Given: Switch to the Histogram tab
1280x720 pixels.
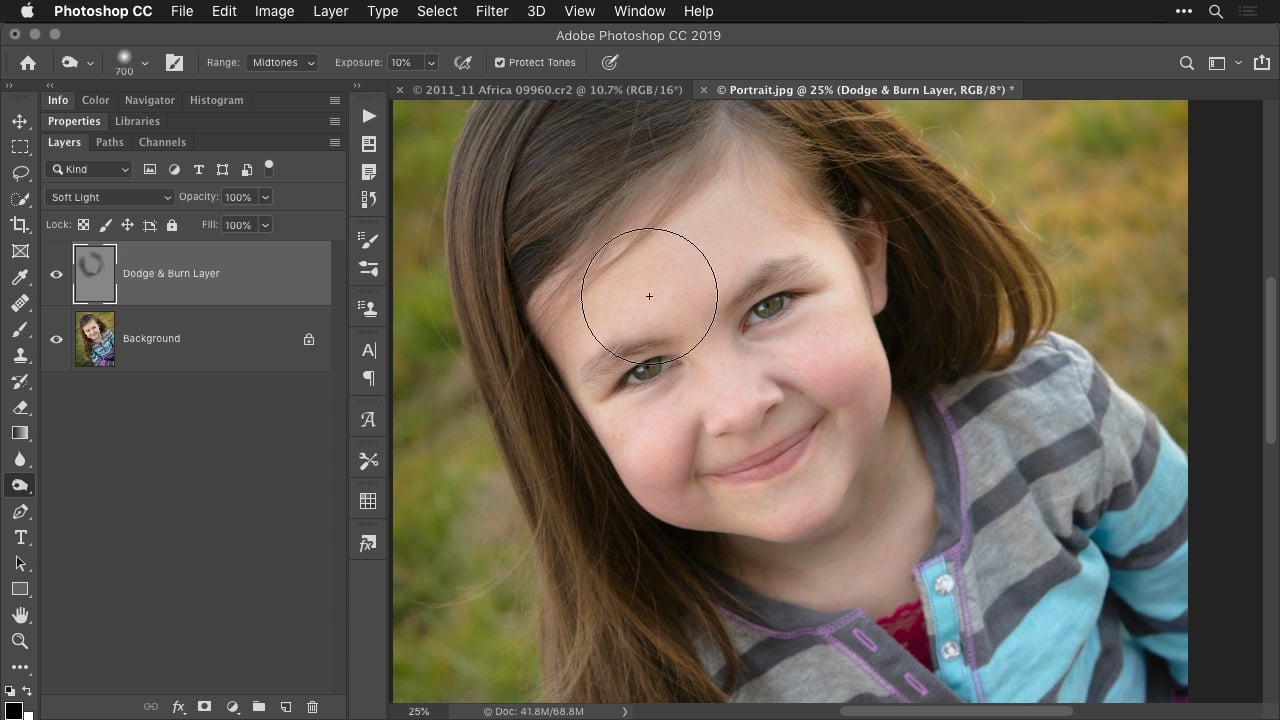Looking at the screenshot, I should (x=216, y=100).
